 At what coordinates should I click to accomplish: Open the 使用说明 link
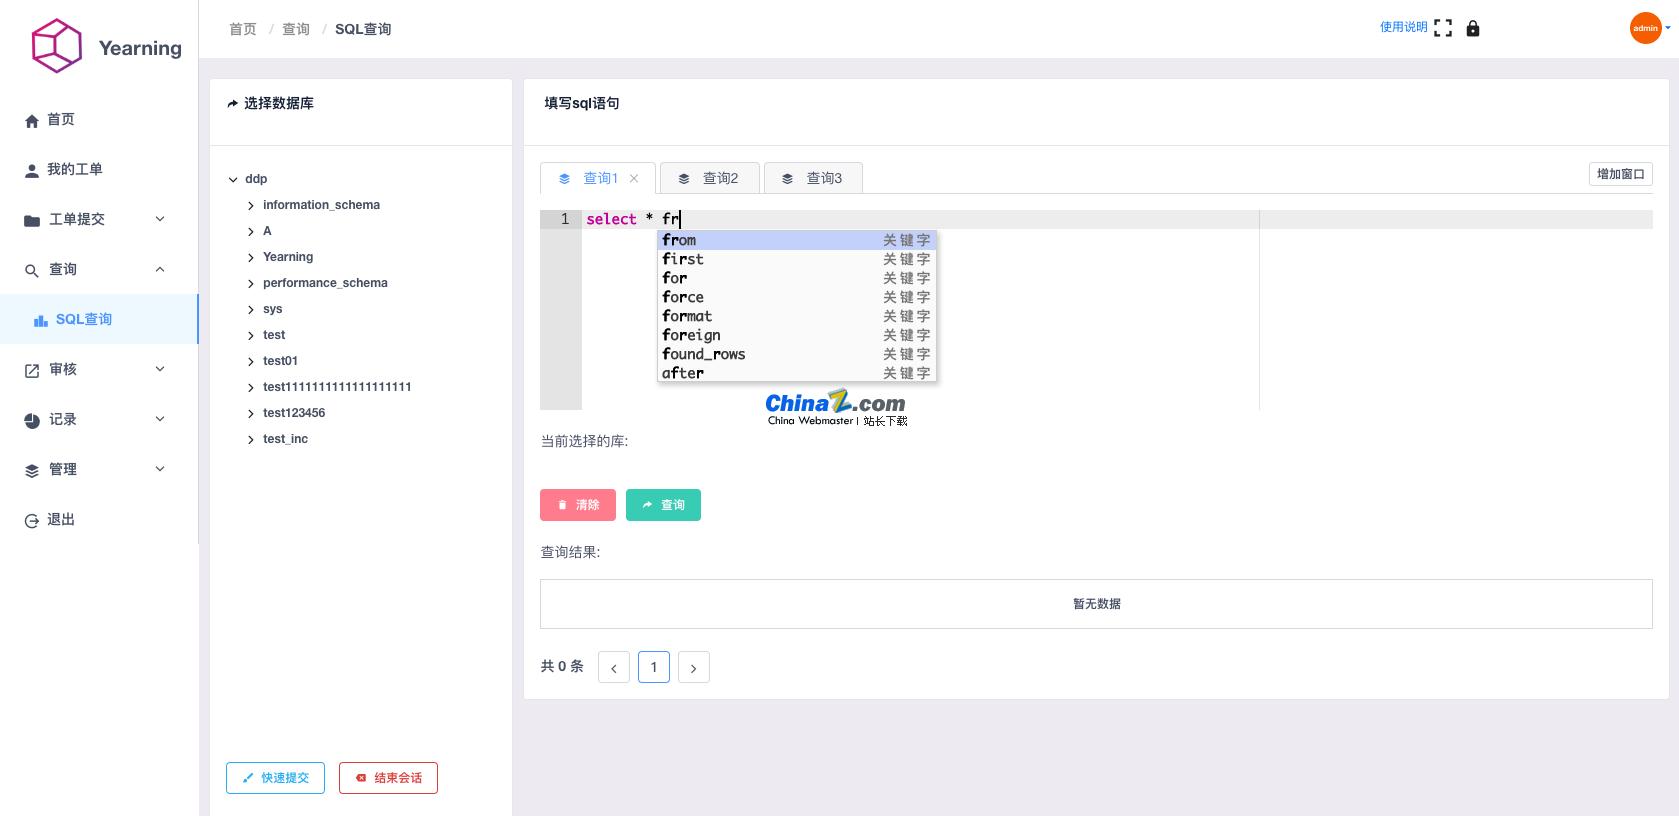1403,27
